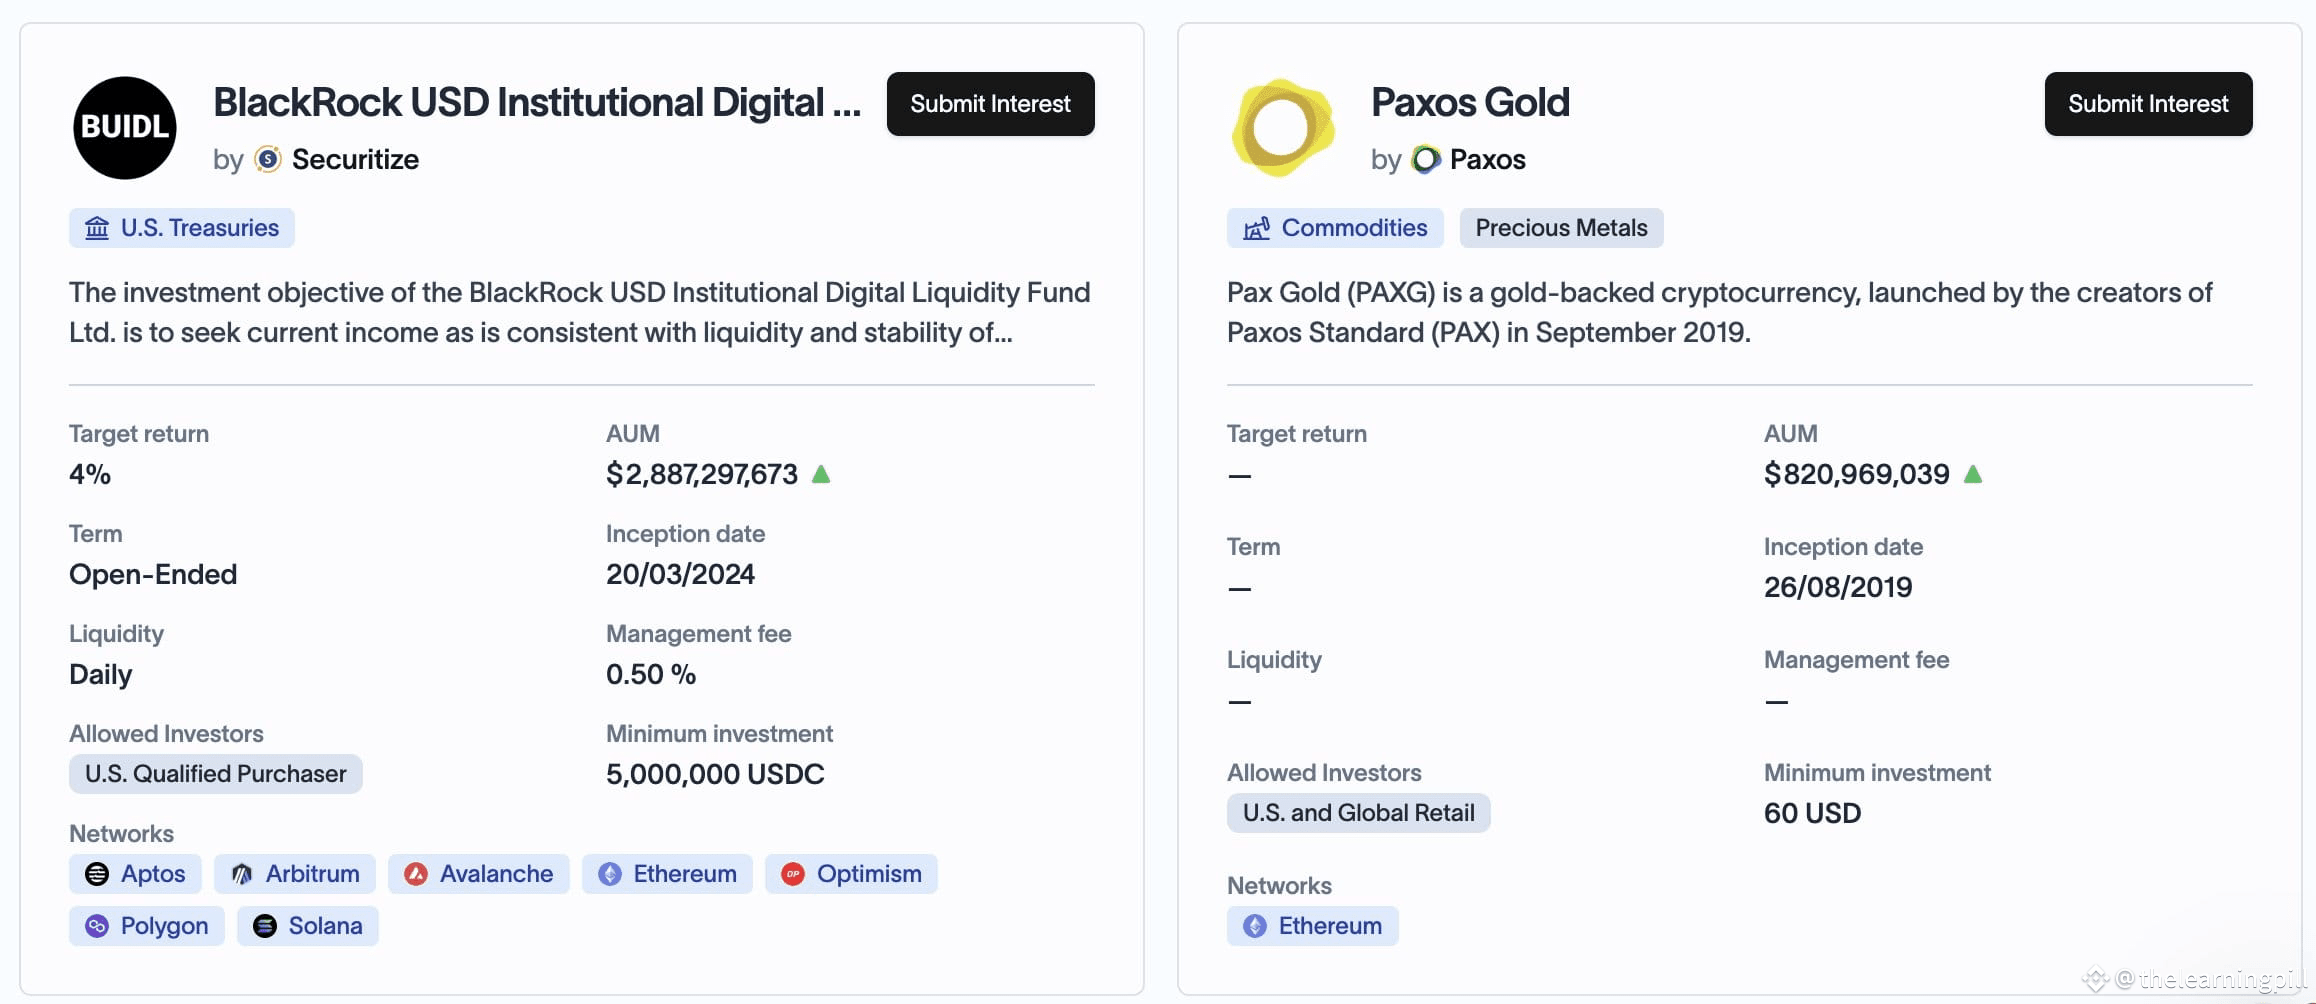Image resolution: width=2316 pixels, height=1004 pixels.
Task: Click the 0.50 % management fee value
Action: pyautogui.click(x=651, y=674)
